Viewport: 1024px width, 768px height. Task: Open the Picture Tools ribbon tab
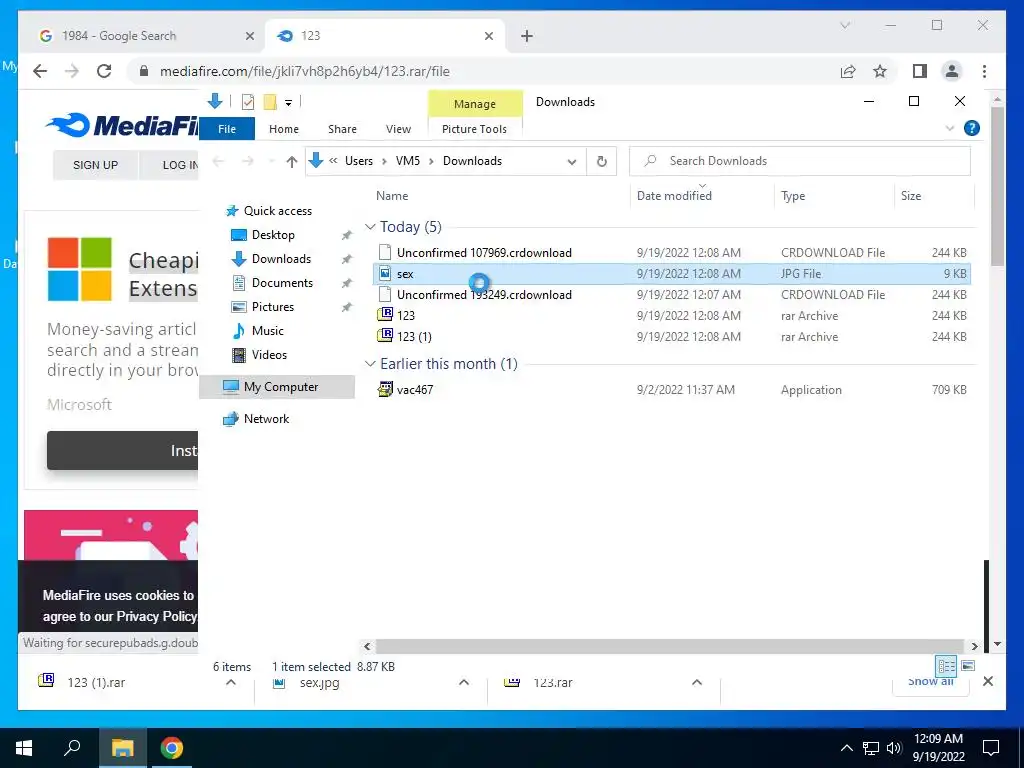click(474, 129)
